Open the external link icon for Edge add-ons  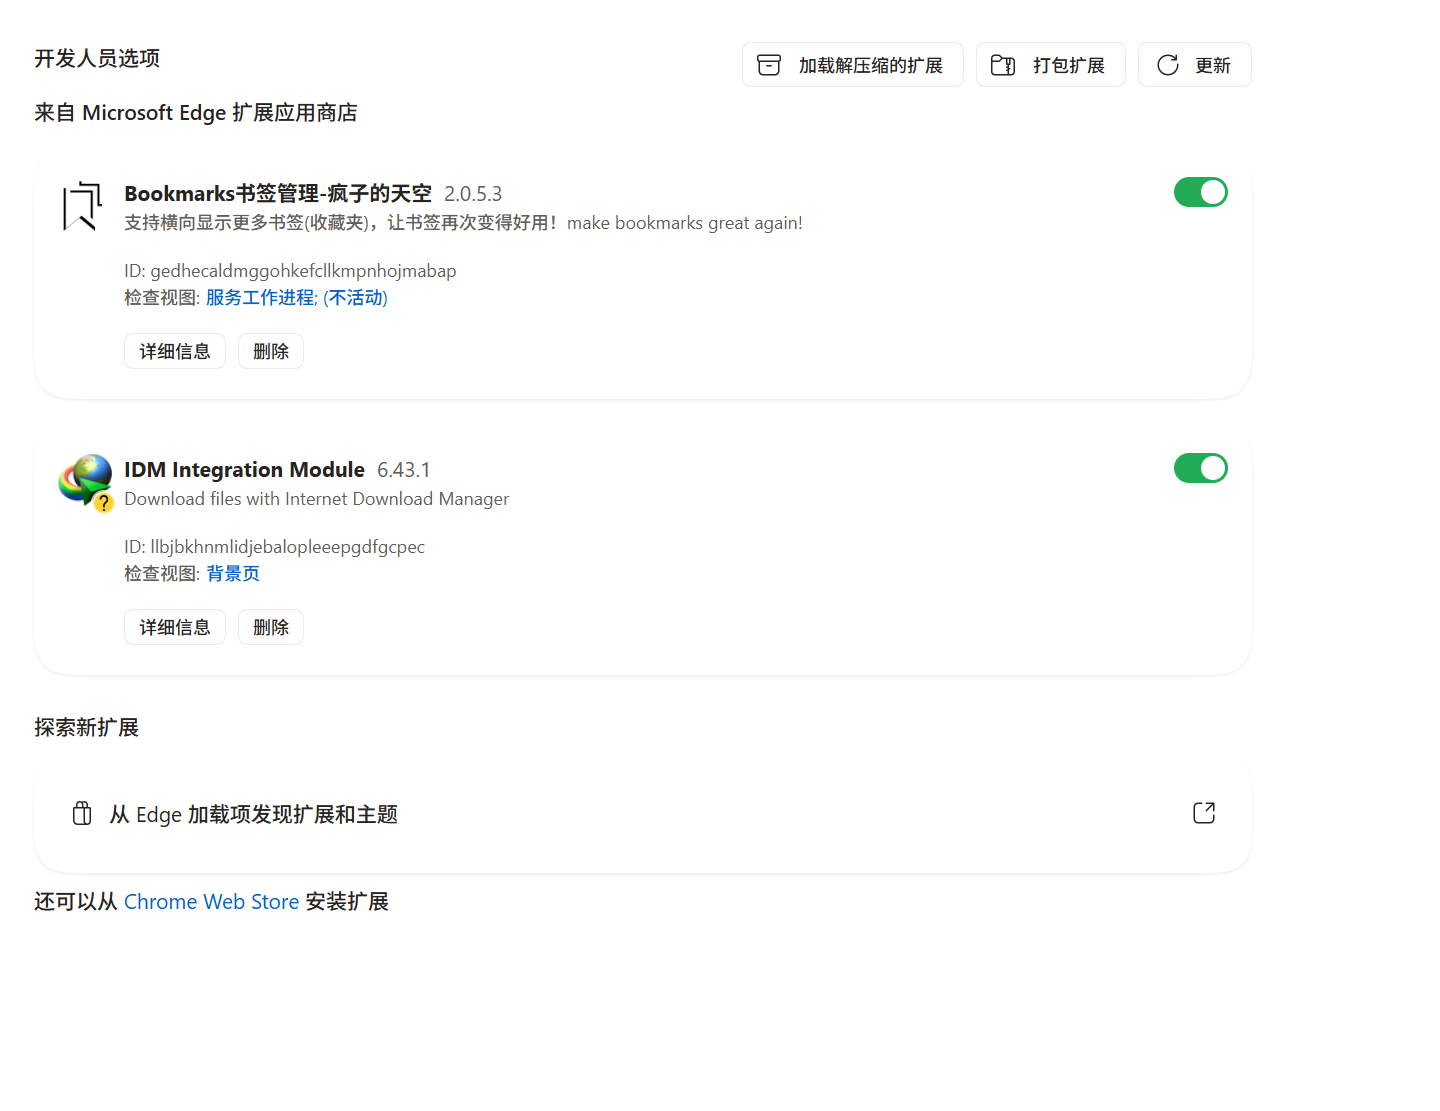[1204, 813]
